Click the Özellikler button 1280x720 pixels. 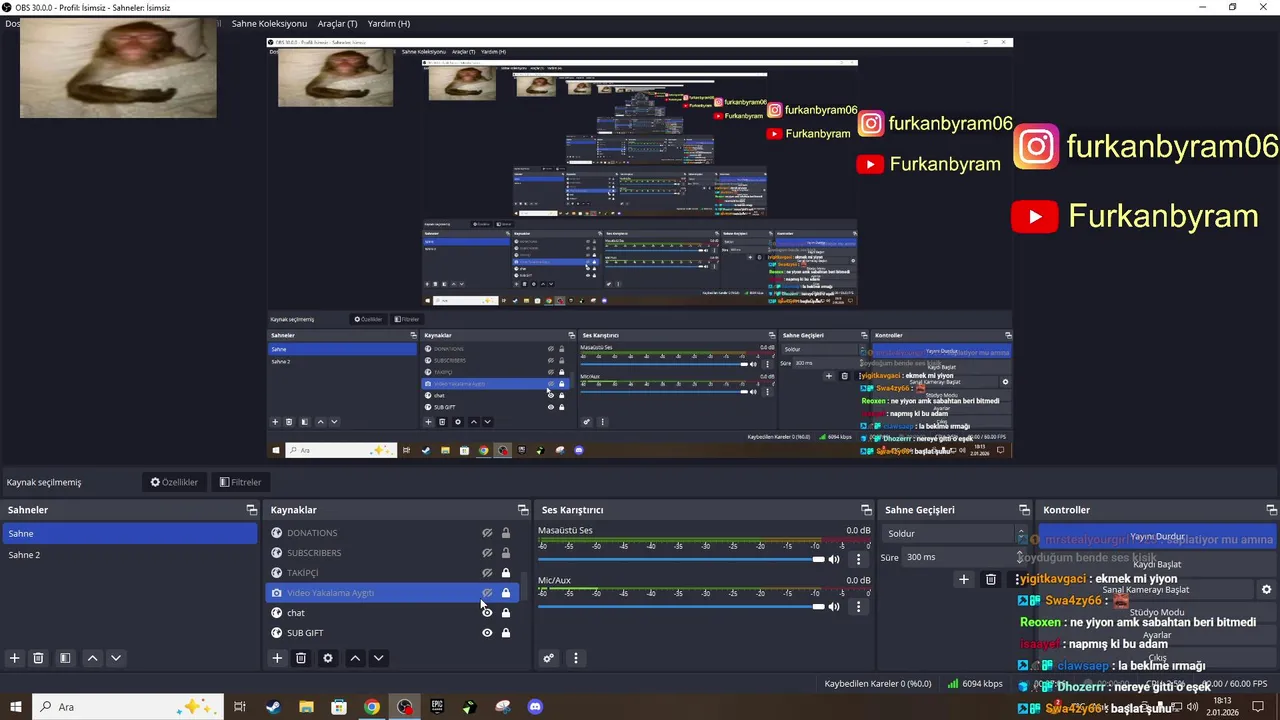click(174, 482)
